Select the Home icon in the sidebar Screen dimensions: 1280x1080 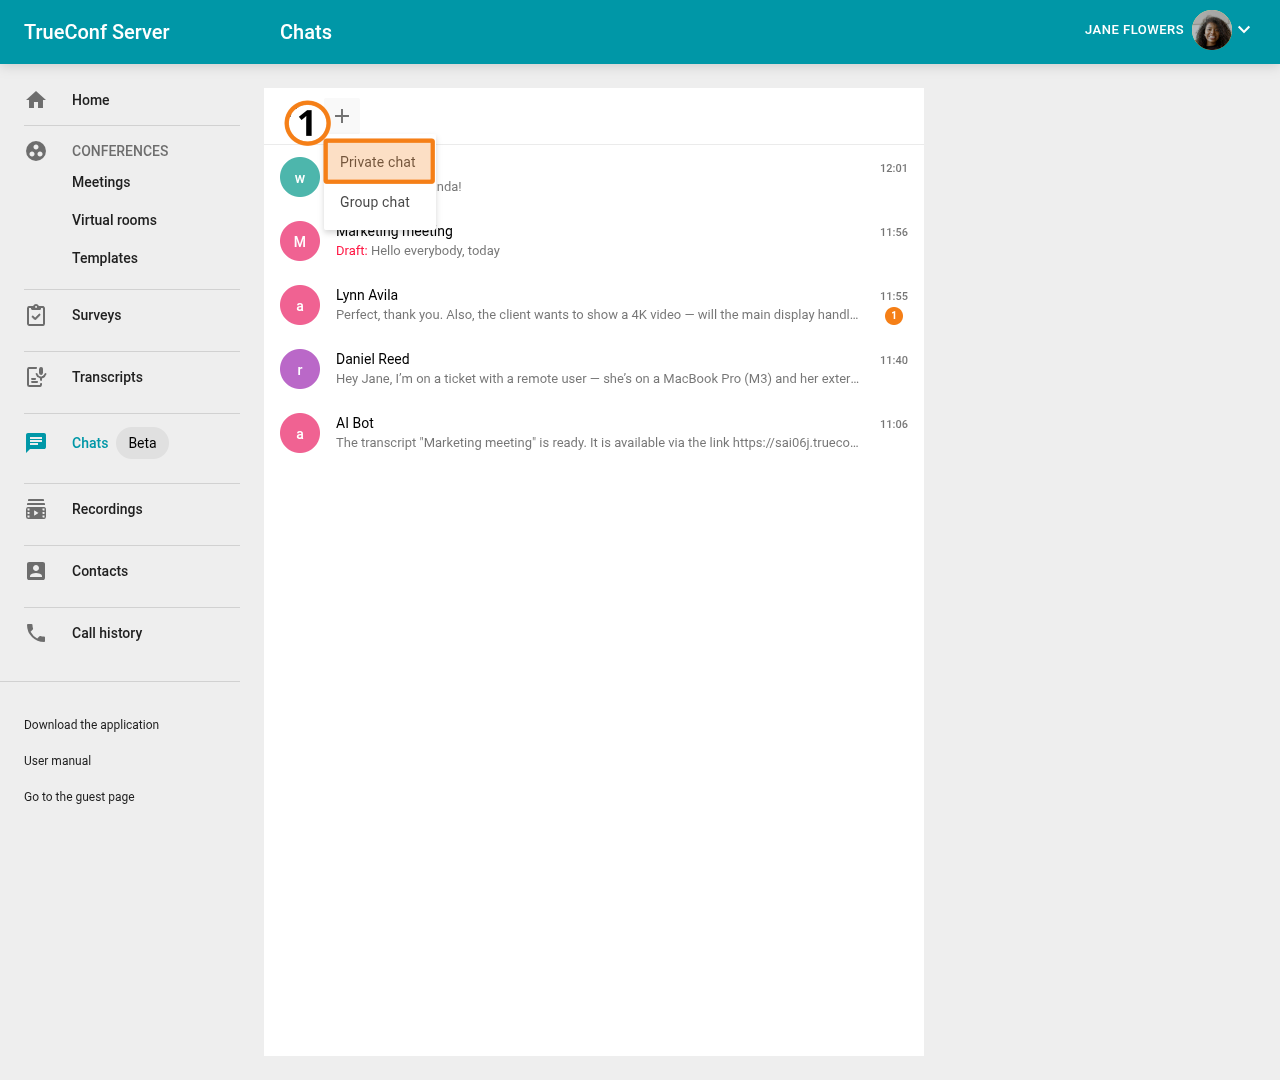(x=36, y=100)
